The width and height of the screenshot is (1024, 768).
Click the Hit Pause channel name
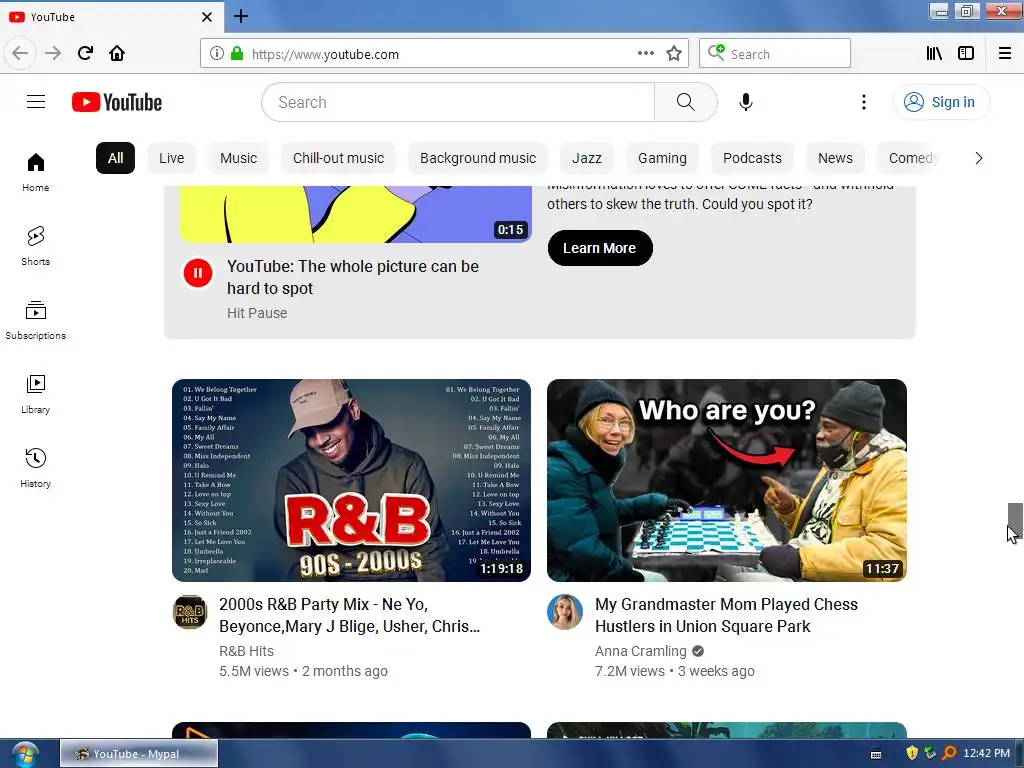point(257,313)
